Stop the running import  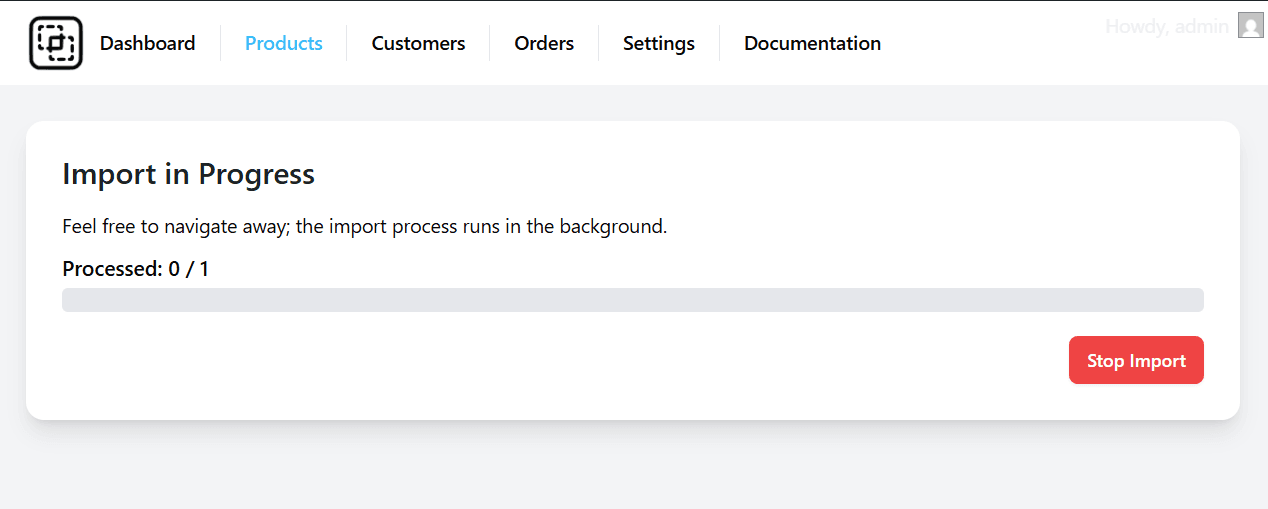(1136, 360)
